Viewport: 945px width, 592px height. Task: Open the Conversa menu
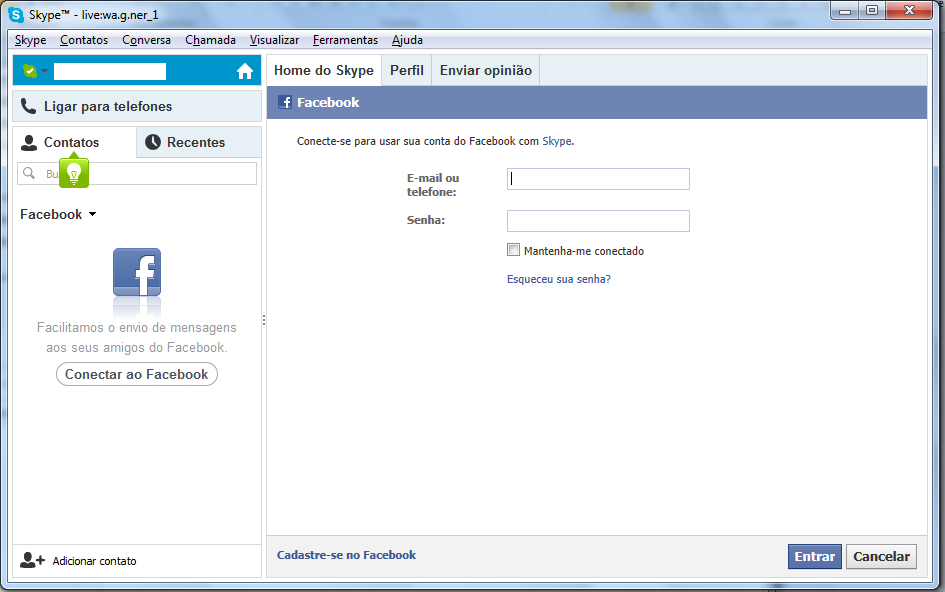click(146, 40)
